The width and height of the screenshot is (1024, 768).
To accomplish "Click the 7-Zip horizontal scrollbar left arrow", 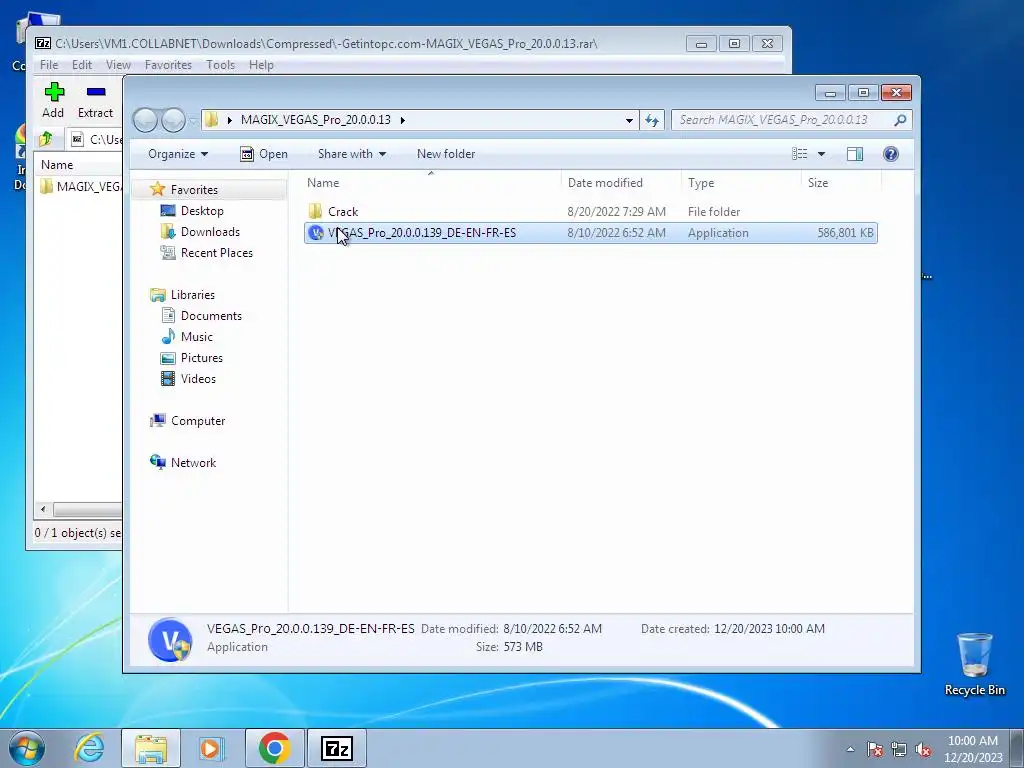I will 43,509.
